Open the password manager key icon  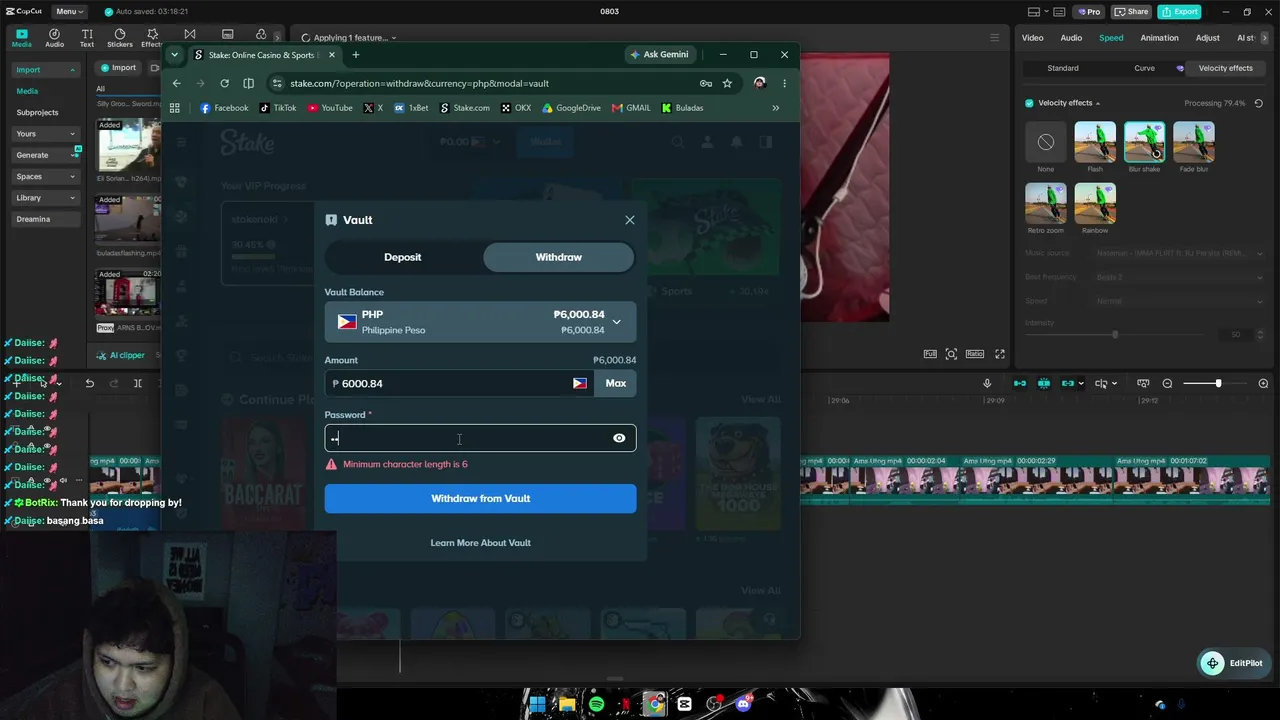pyautogui.click(x=706, y=83)
